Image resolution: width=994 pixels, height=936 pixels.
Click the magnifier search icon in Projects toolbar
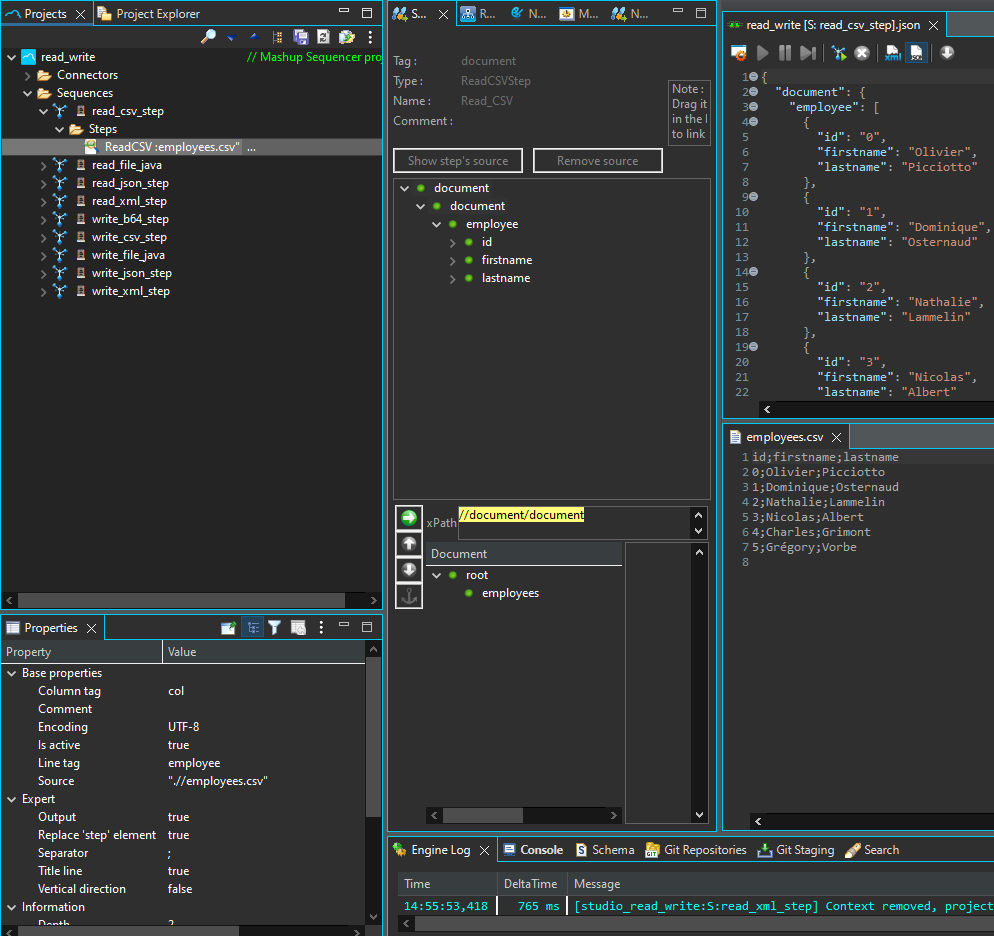tap(208, 37)
